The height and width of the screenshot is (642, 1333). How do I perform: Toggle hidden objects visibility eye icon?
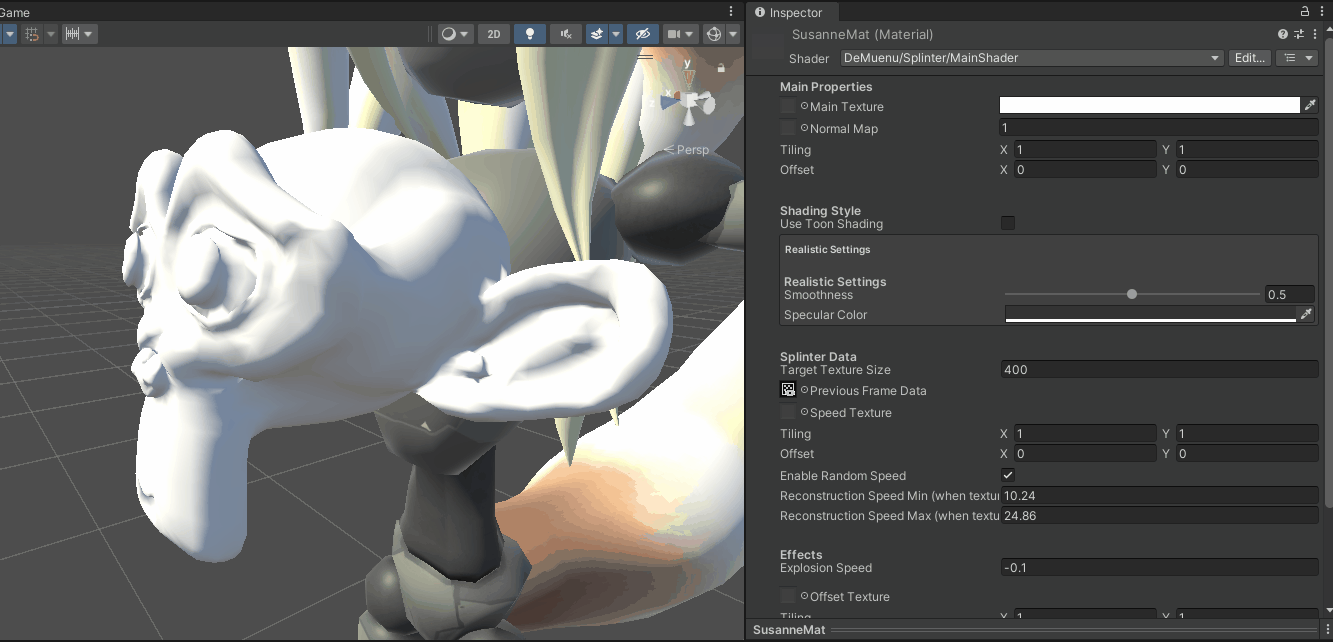click(x=643, y=34)
